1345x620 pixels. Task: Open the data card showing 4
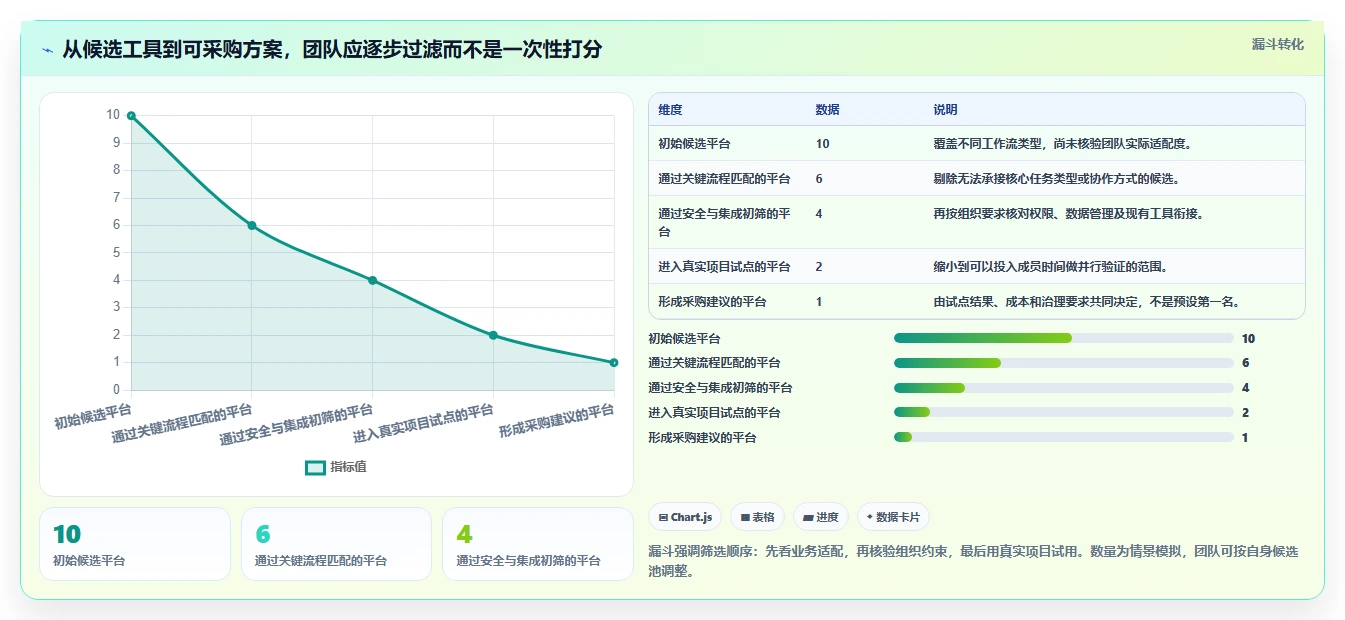538,544
